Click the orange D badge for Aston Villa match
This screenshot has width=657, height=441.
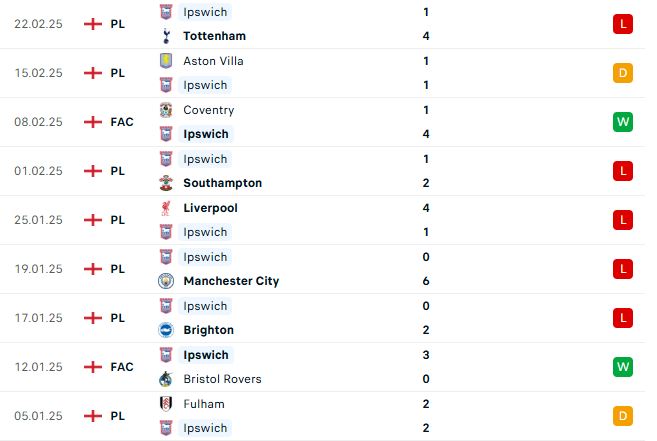pyautogui.click(x=623, y=73)
